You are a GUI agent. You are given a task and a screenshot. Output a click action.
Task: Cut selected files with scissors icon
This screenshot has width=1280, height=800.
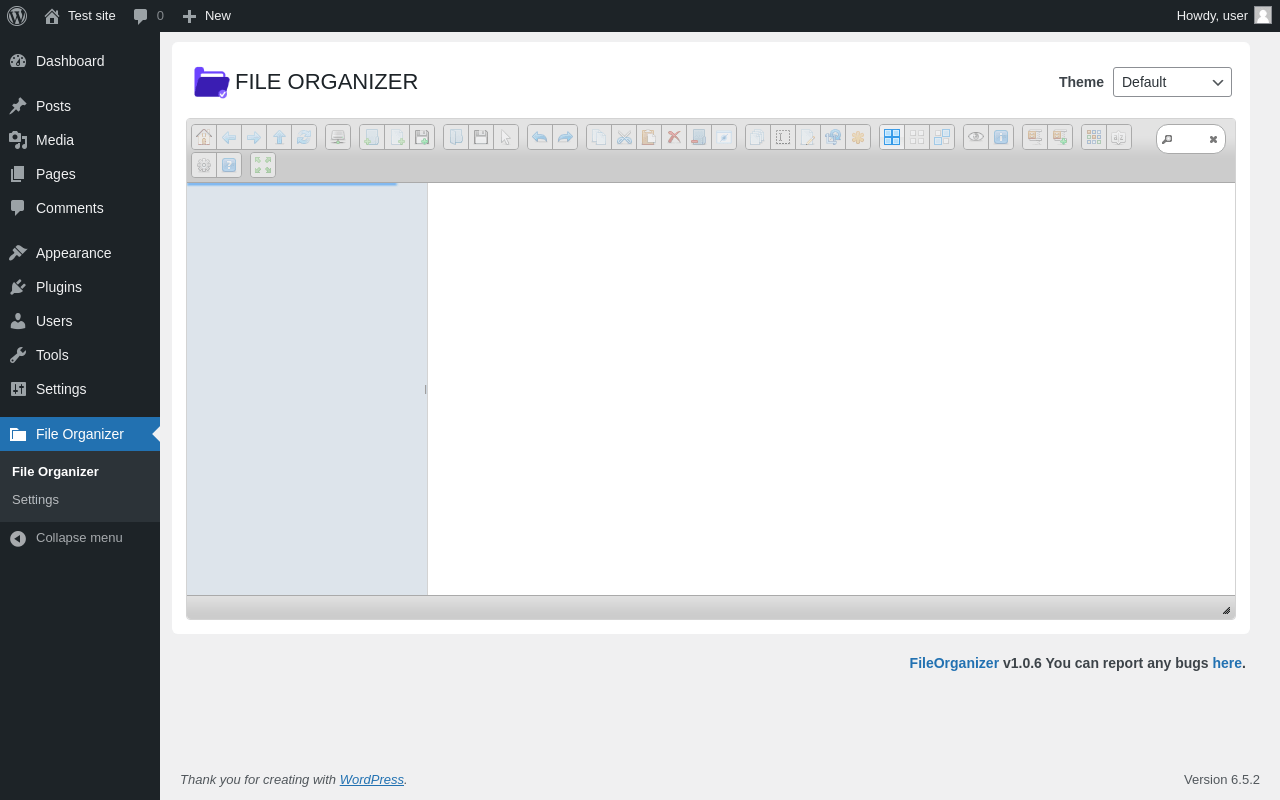[x=624, y=137]
